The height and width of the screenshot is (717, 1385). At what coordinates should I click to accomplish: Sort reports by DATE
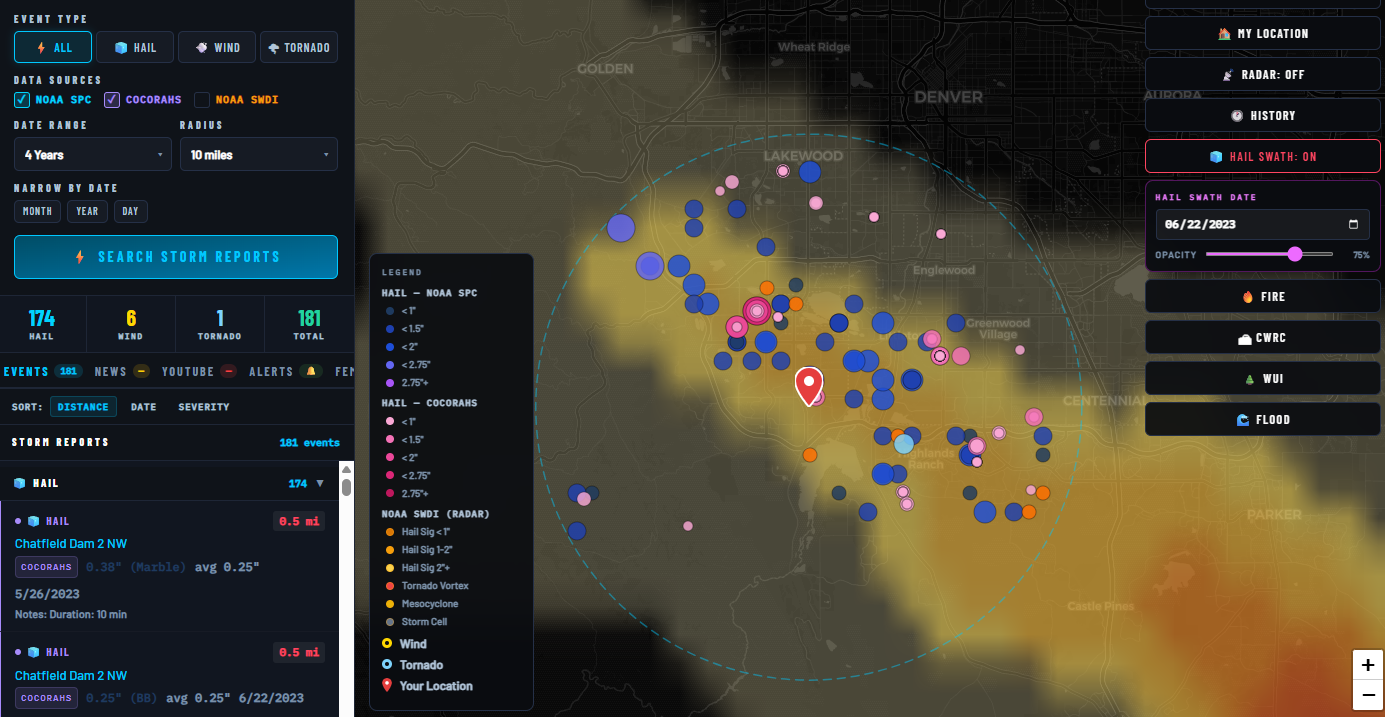[x=143, y=407]
